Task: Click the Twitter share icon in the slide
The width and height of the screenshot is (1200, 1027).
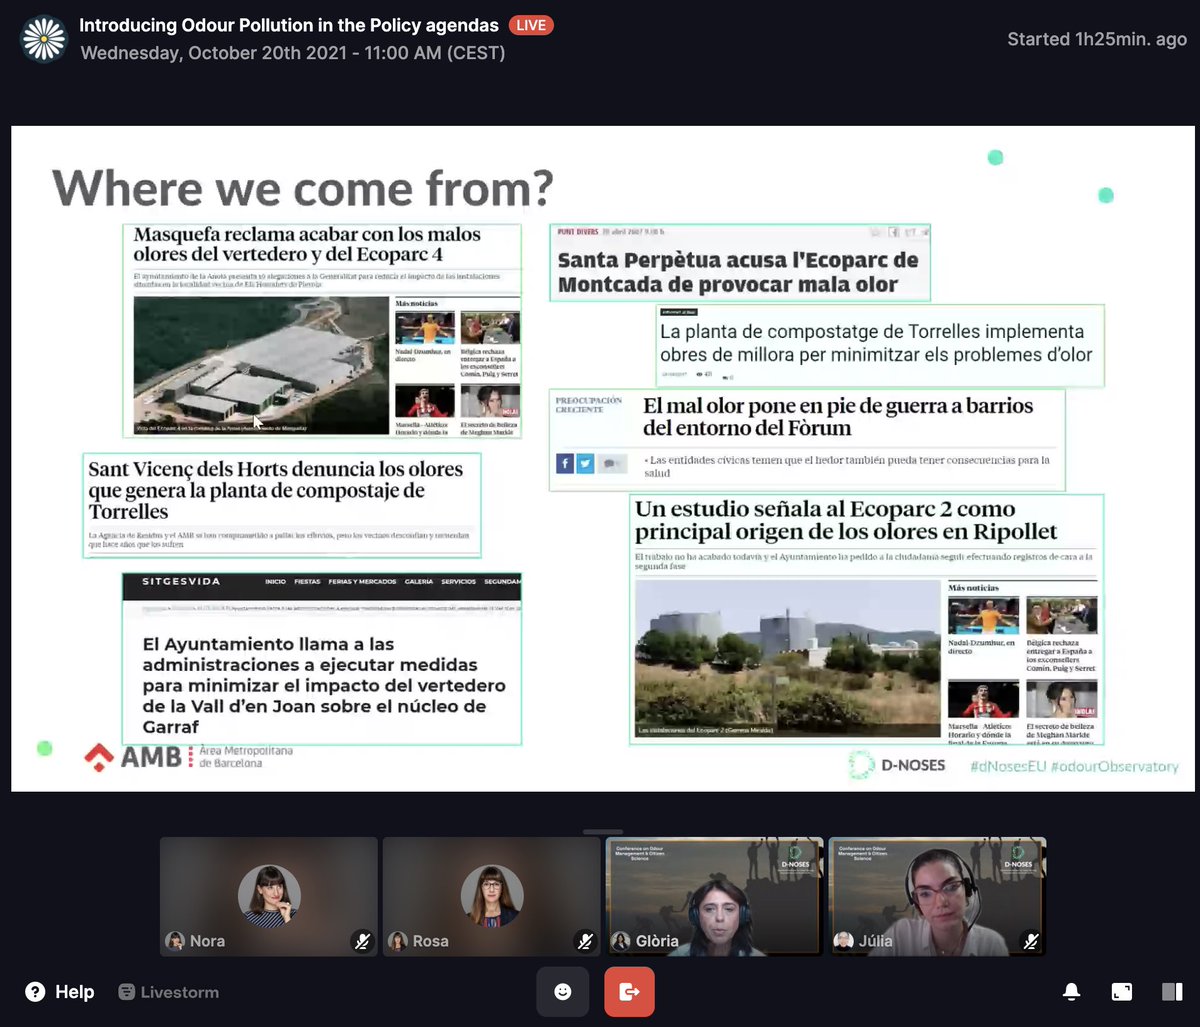Action: [x=585, y=463]
